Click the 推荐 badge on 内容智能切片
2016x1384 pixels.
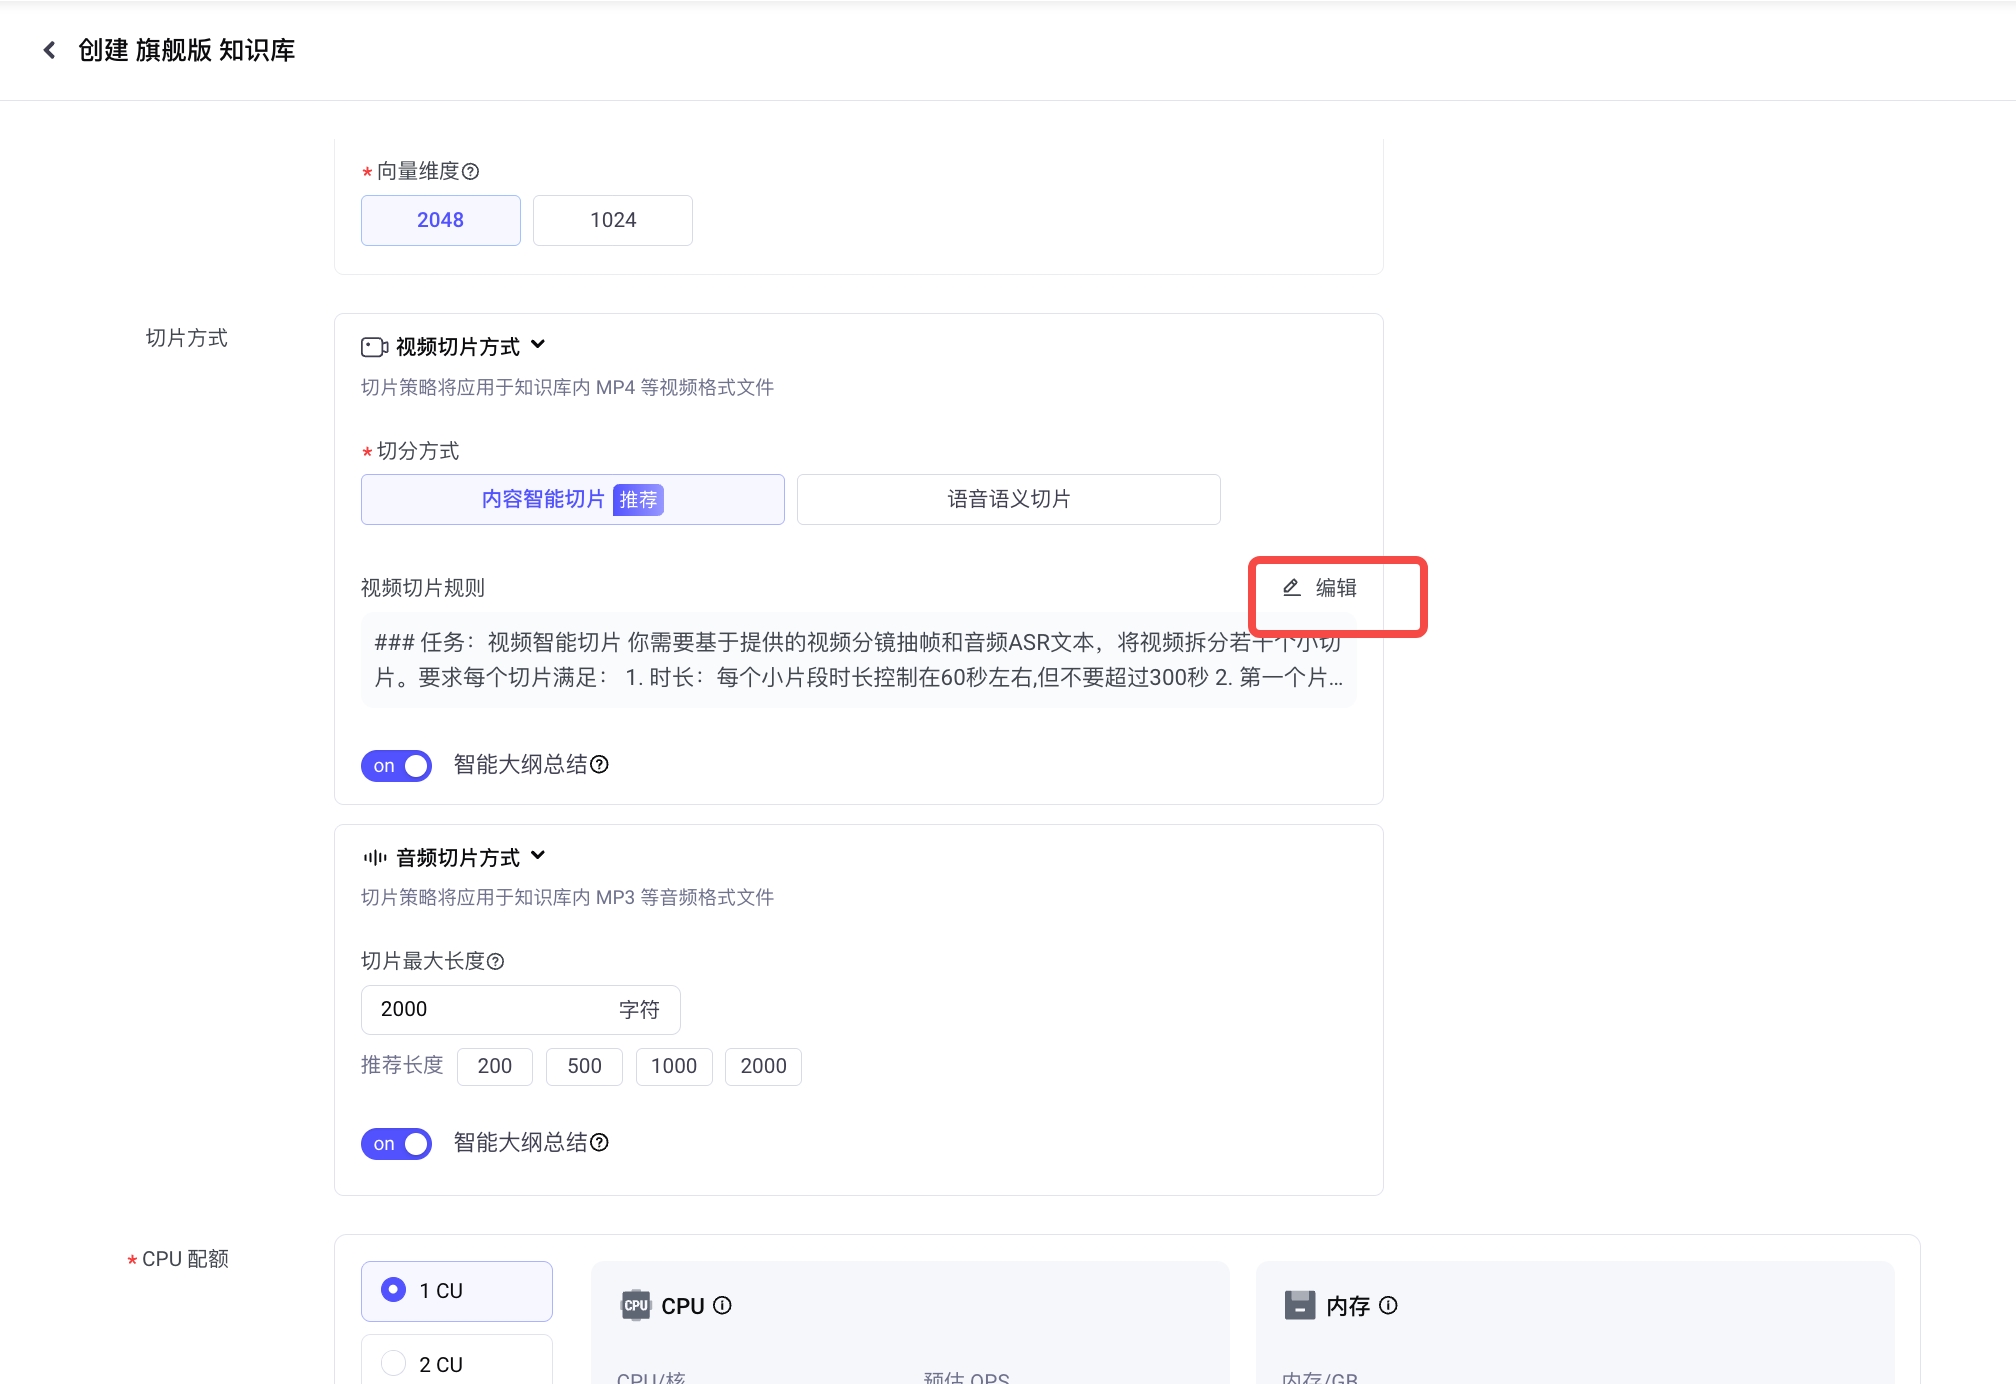[638, 499]
